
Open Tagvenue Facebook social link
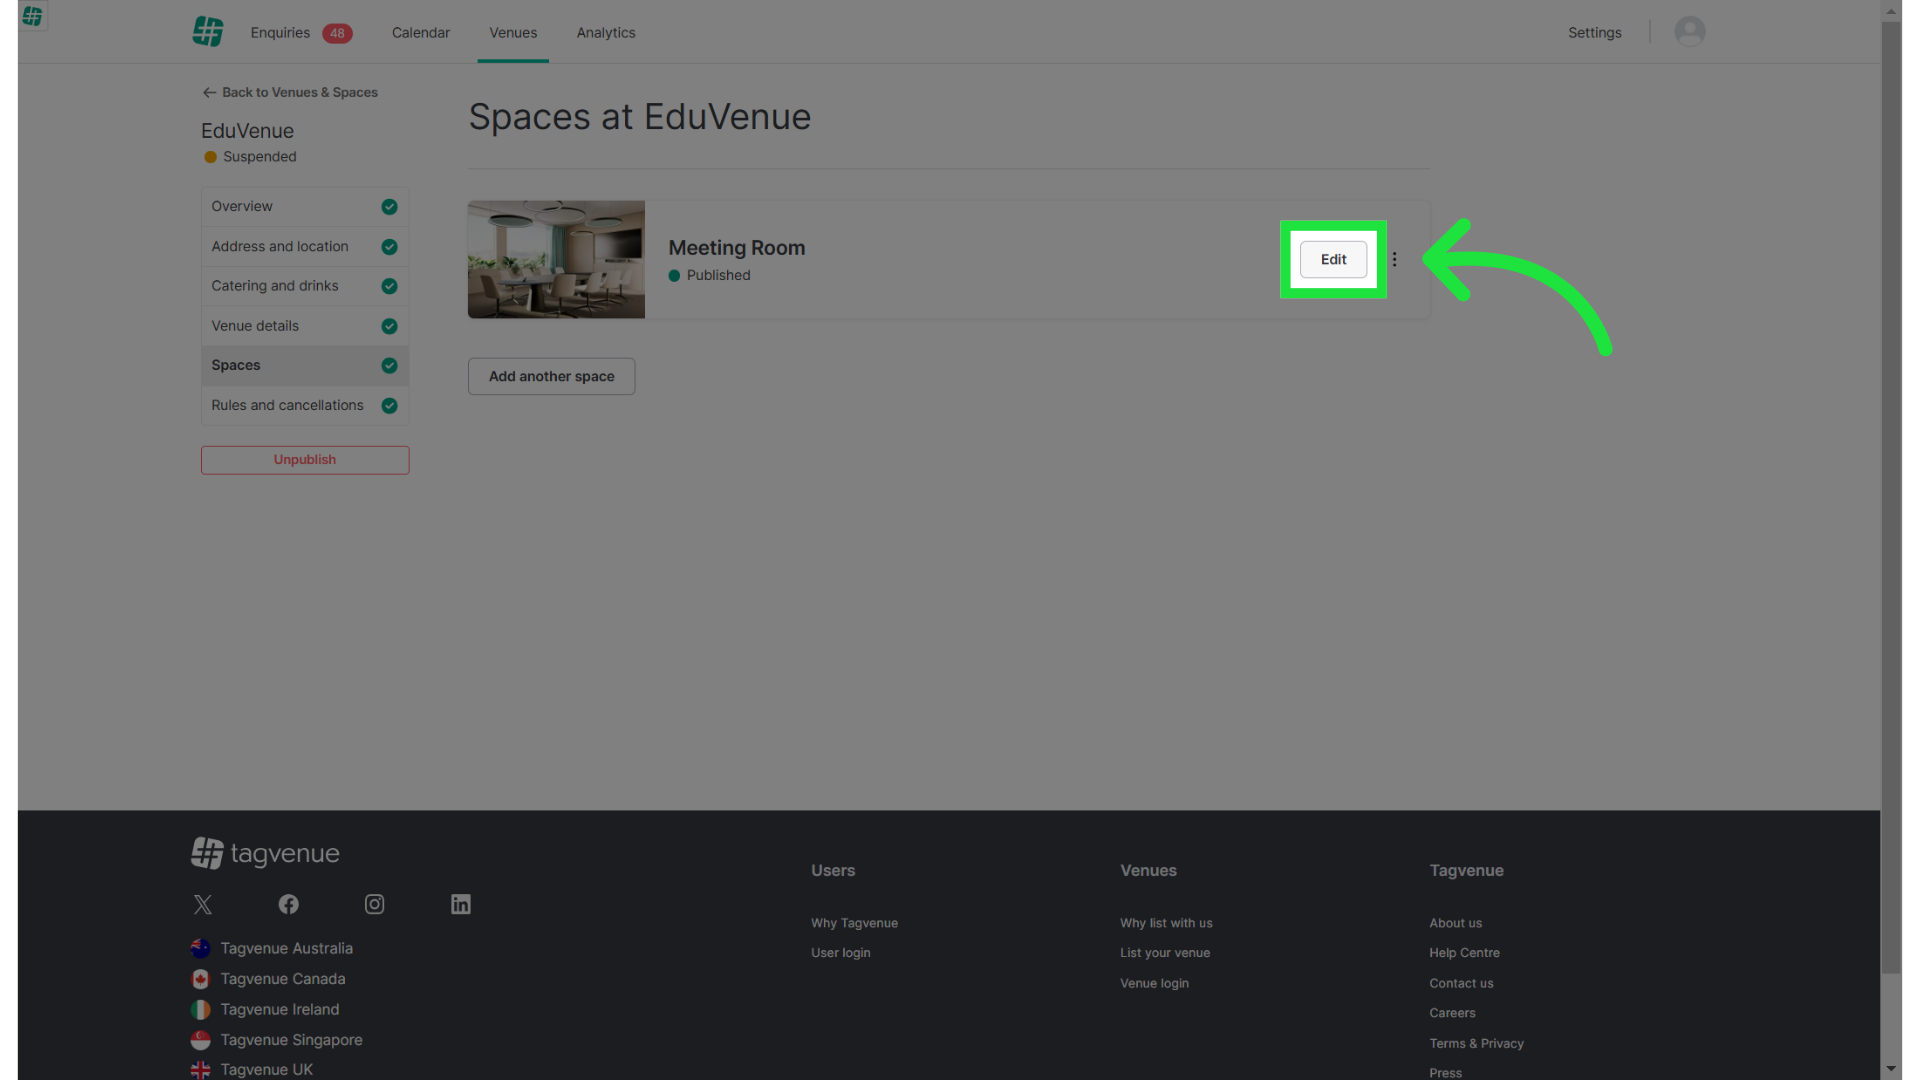tap(289, 905)
